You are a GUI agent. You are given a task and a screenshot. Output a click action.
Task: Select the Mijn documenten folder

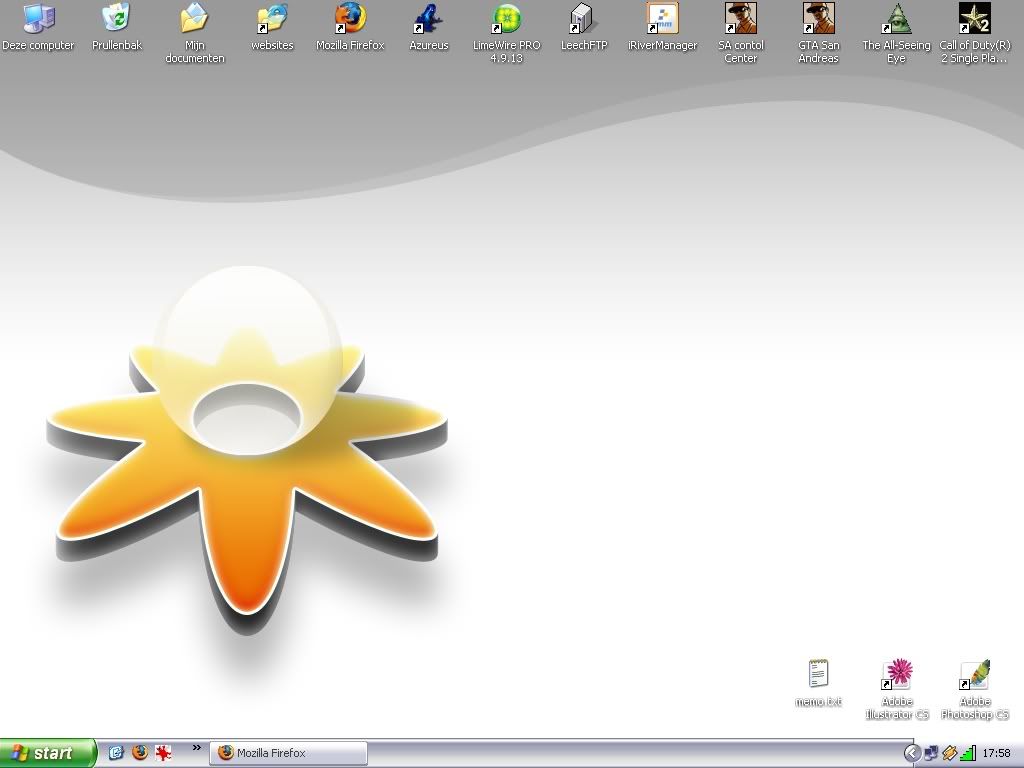pyautogui.click(x=194, y=19)
